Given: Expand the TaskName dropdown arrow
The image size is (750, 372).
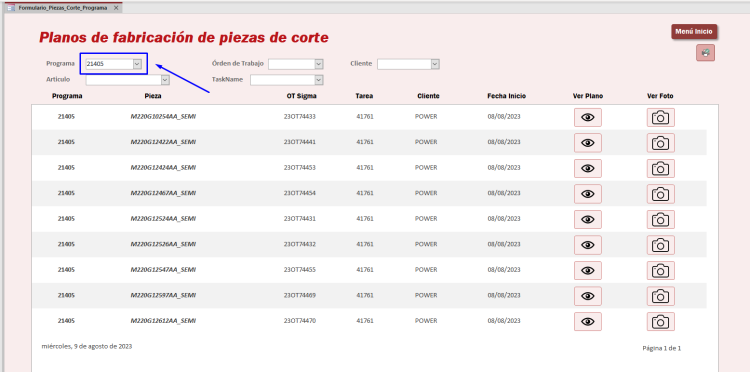Looking at the screenshot, I should 319,80.
